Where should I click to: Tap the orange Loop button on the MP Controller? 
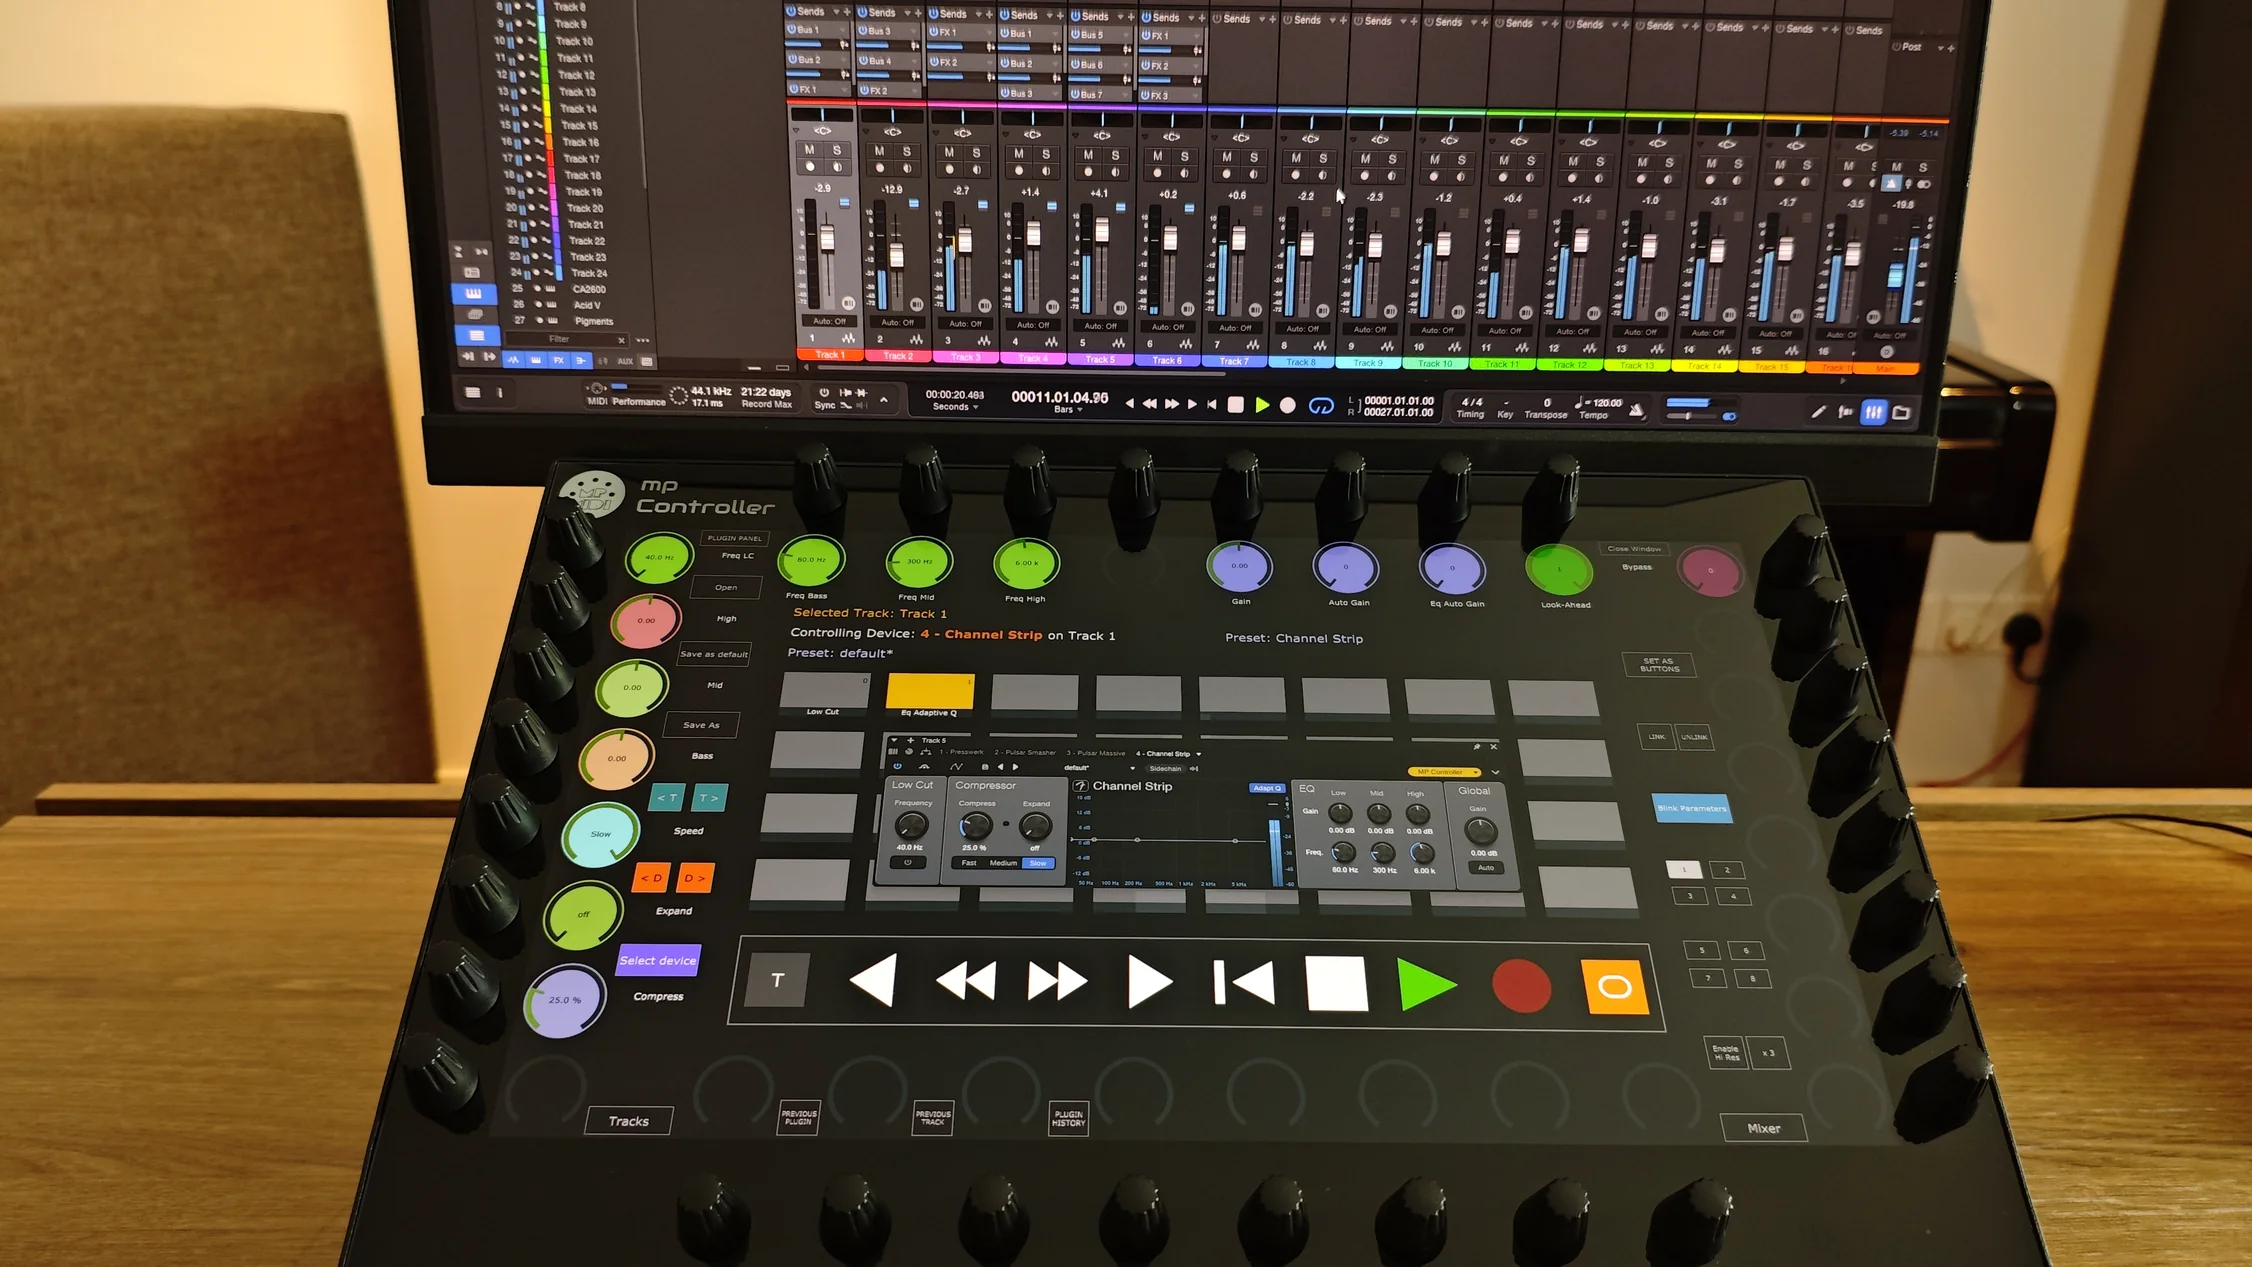[x=1614, y=987]
